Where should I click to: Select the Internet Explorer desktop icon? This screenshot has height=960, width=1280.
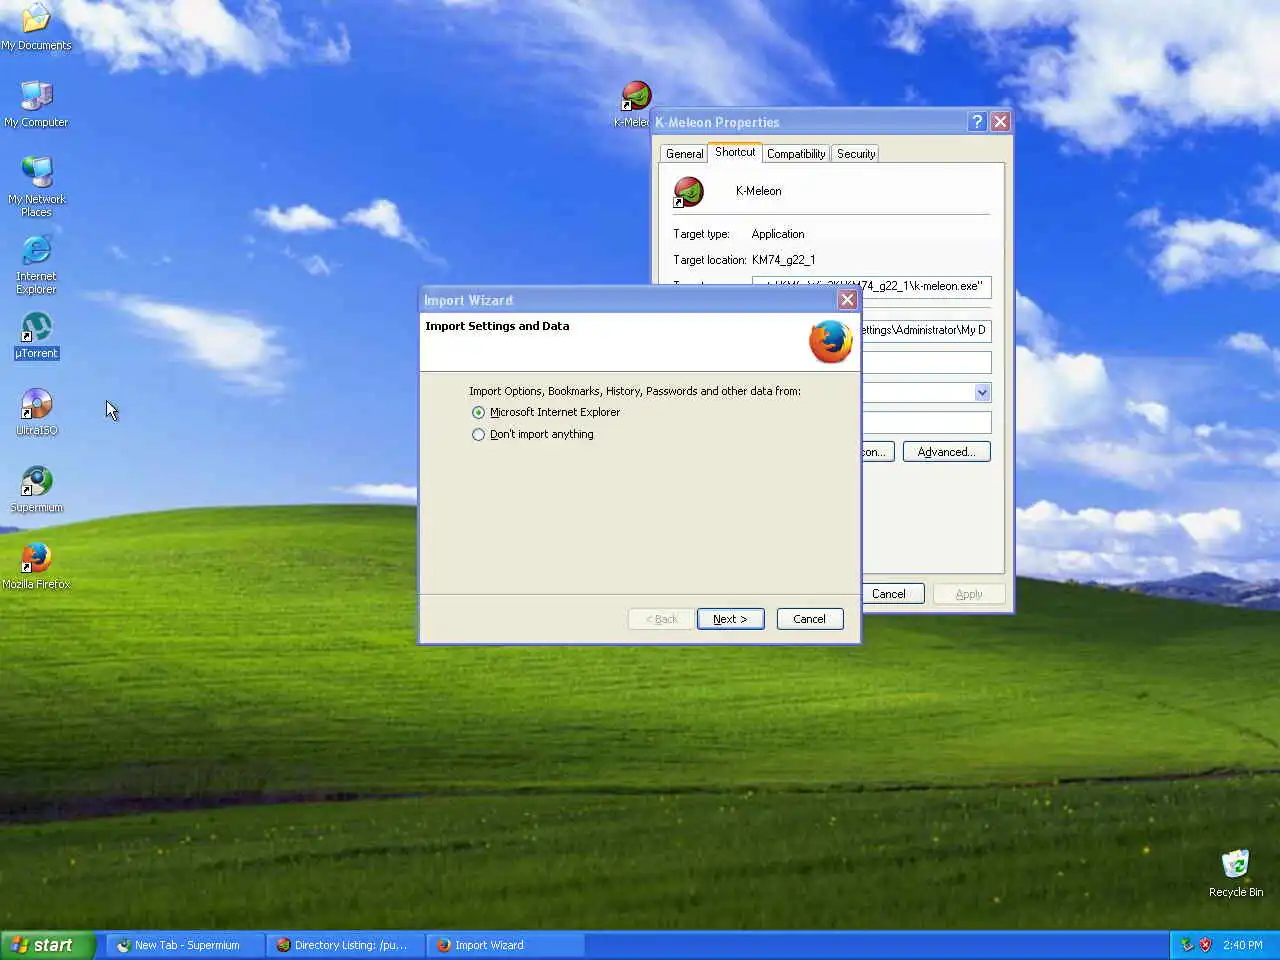(36, 264)
